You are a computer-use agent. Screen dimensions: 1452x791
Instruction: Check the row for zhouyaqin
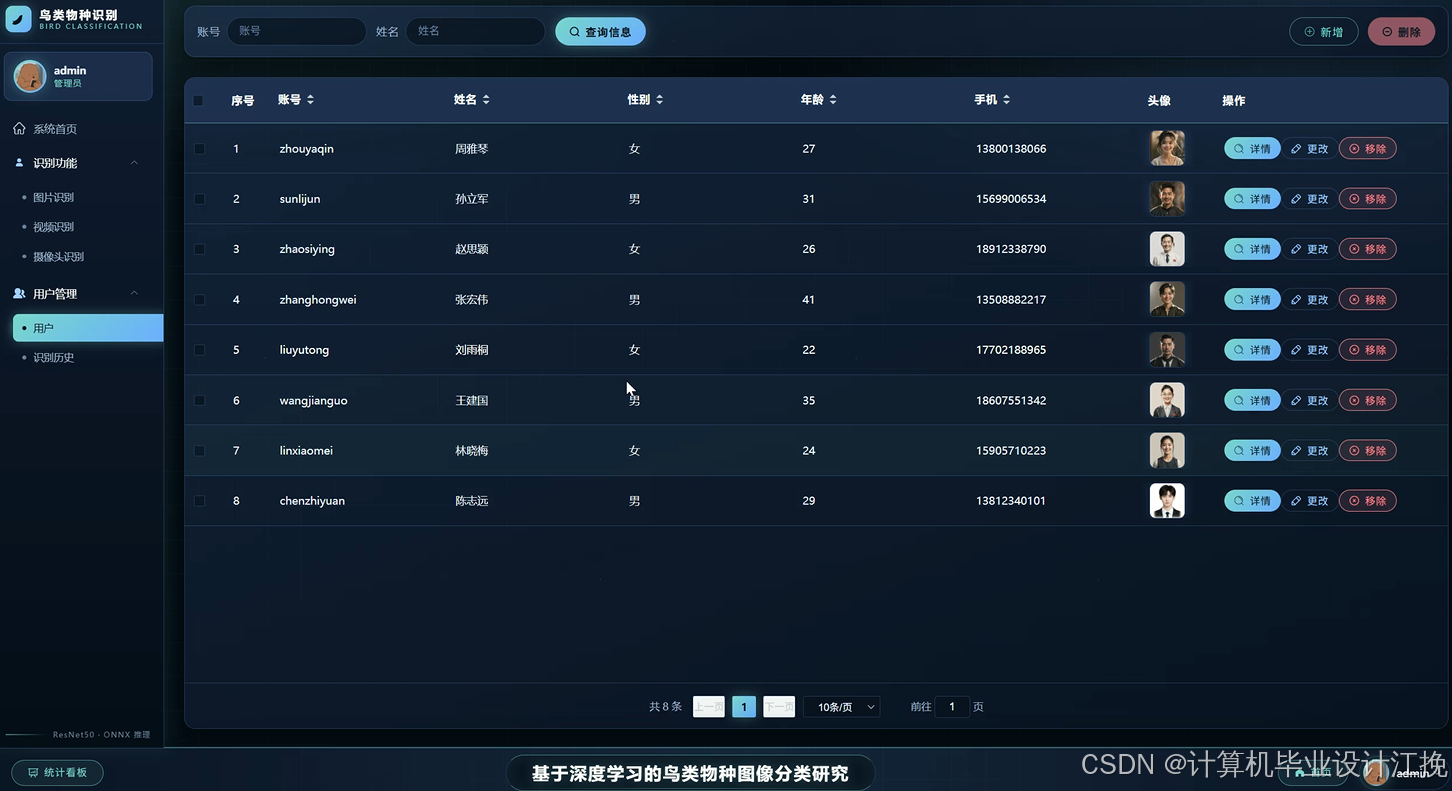coord(199,149)
